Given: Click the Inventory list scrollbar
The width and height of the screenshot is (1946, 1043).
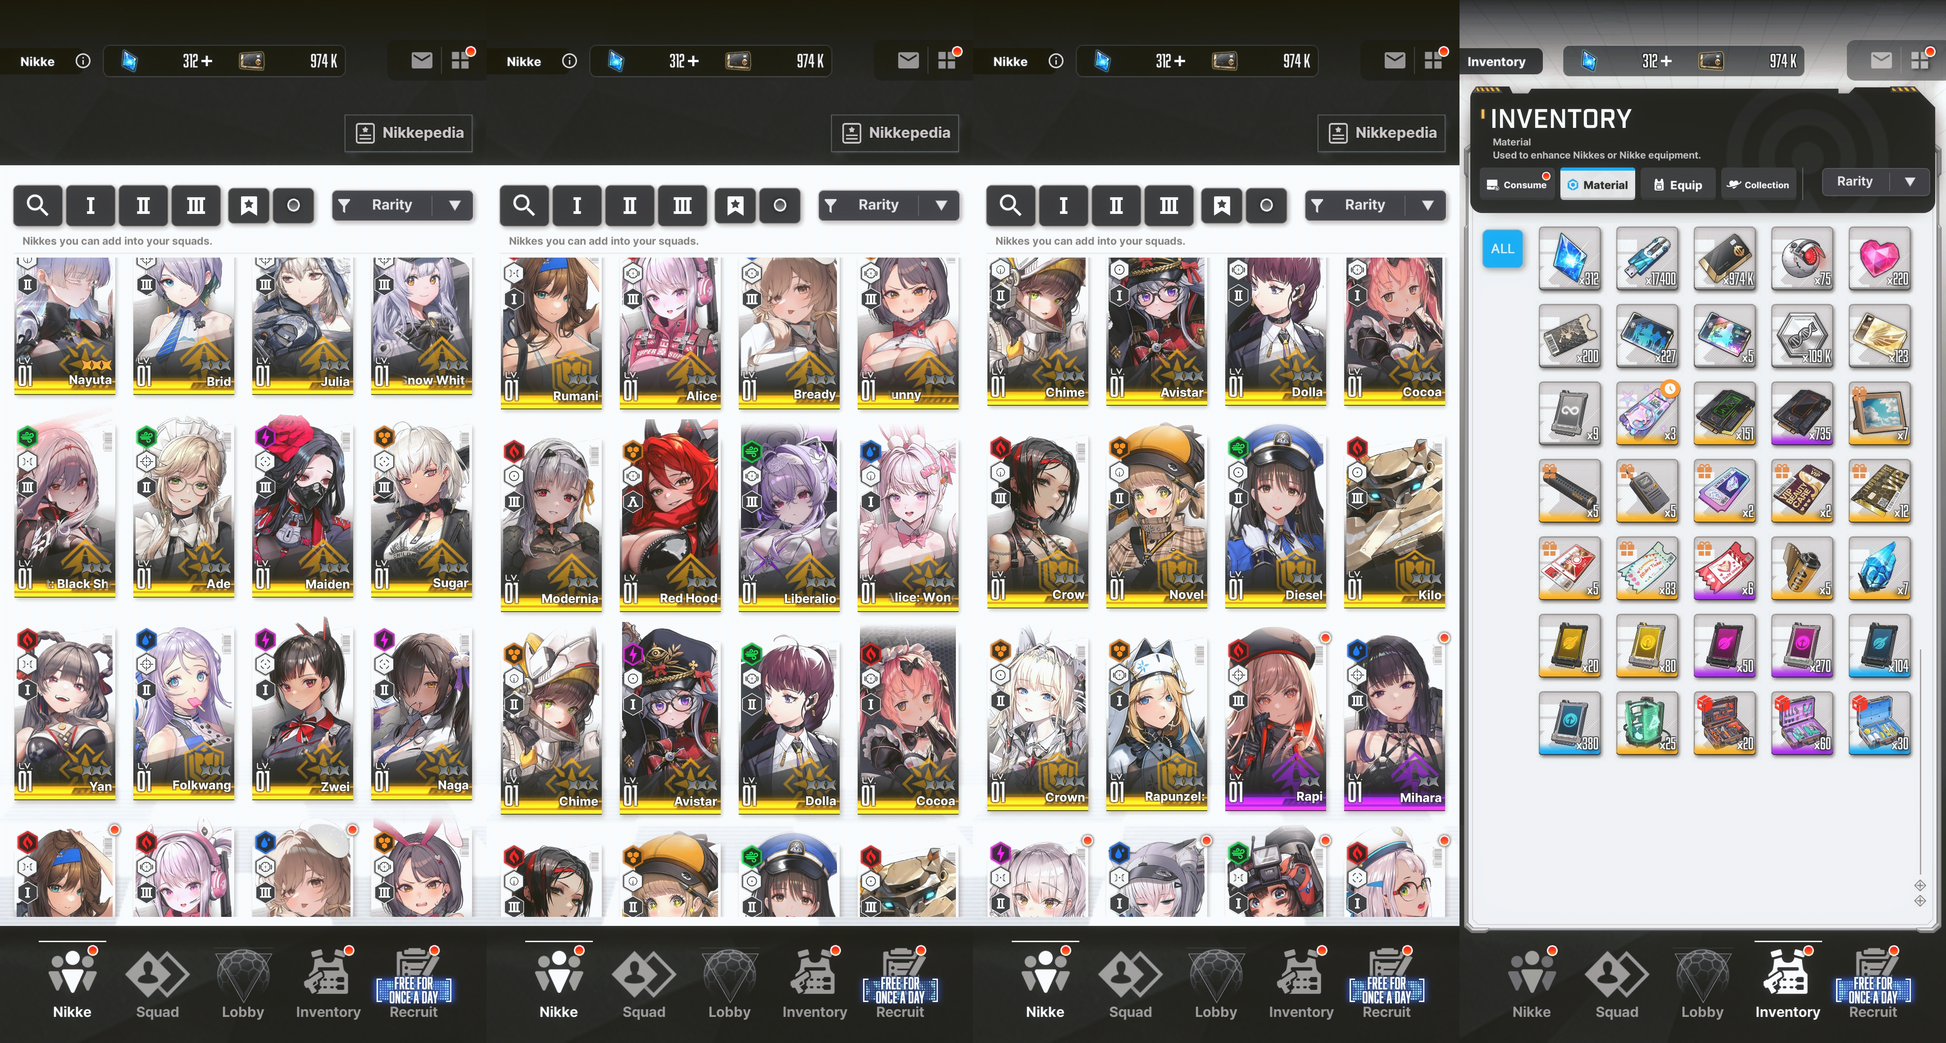Looking at the screenshot, I should tap(1920, 760).
